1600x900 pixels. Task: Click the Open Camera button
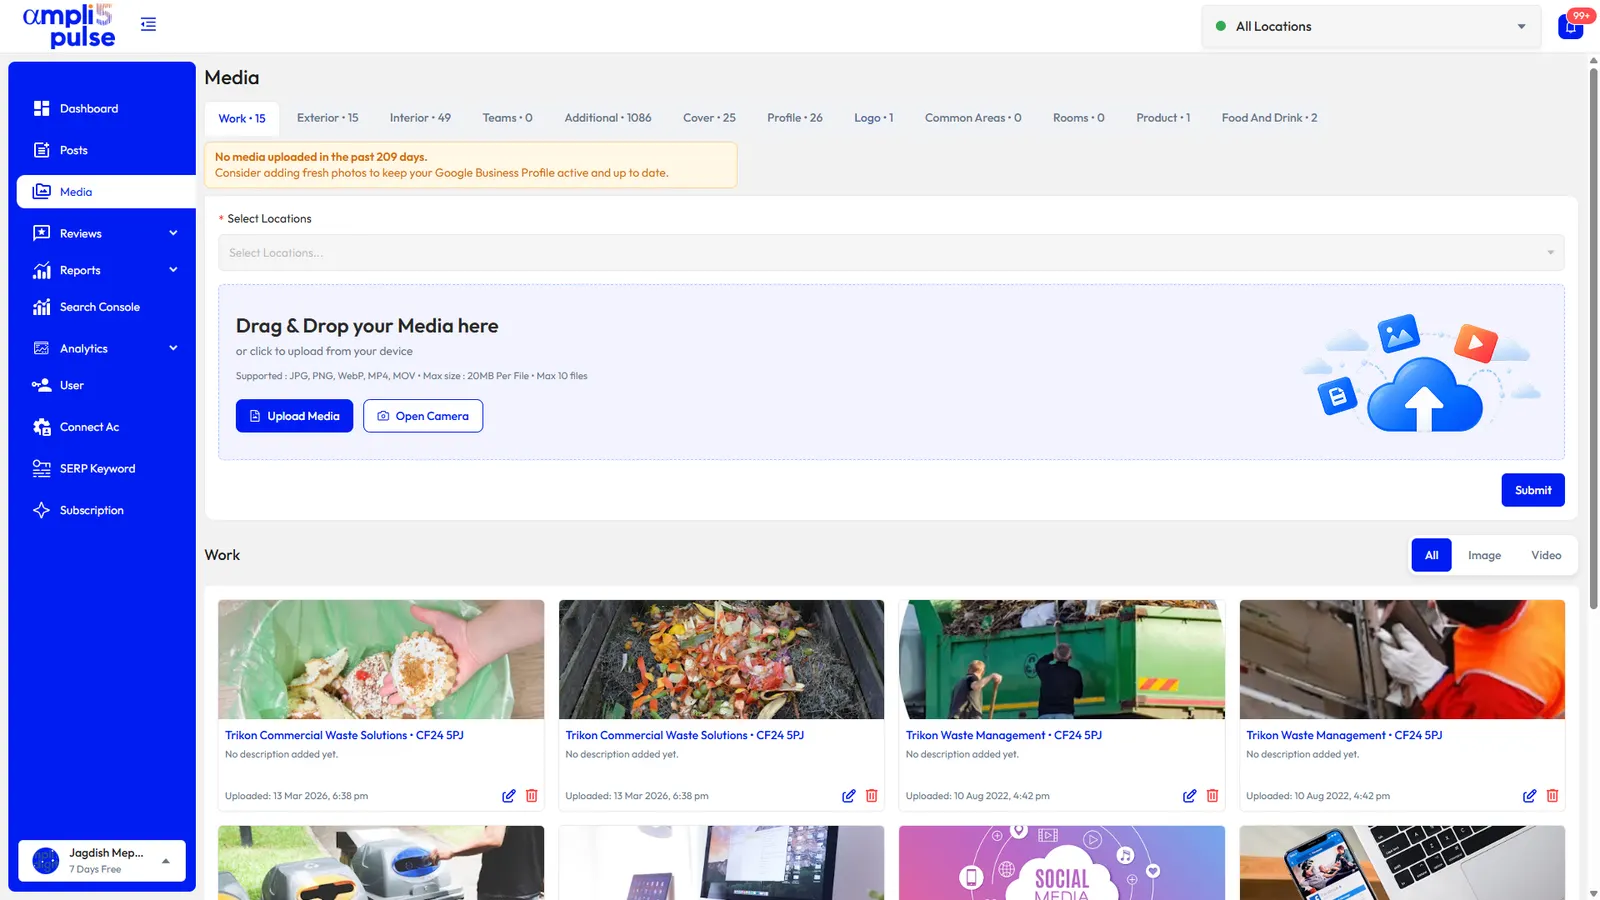tap(423, 416)
